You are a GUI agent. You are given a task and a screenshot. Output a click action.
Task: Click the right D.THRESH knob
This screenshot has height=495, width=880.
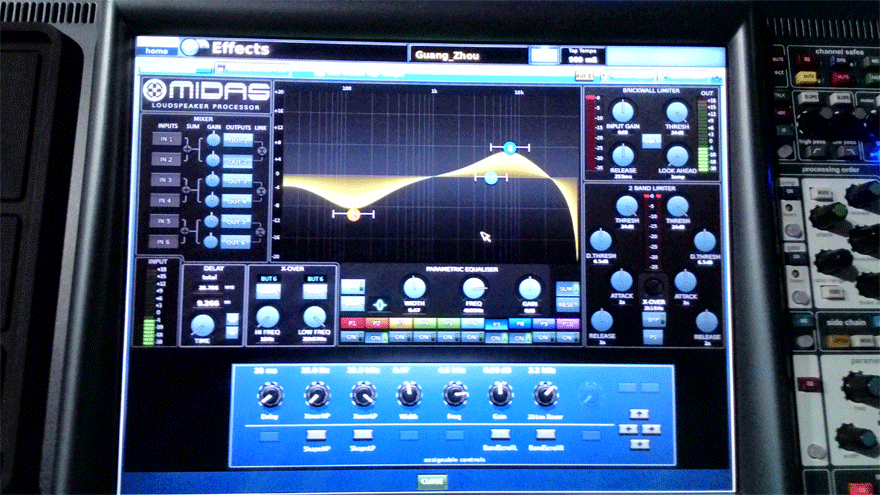[x=704, y=241]
